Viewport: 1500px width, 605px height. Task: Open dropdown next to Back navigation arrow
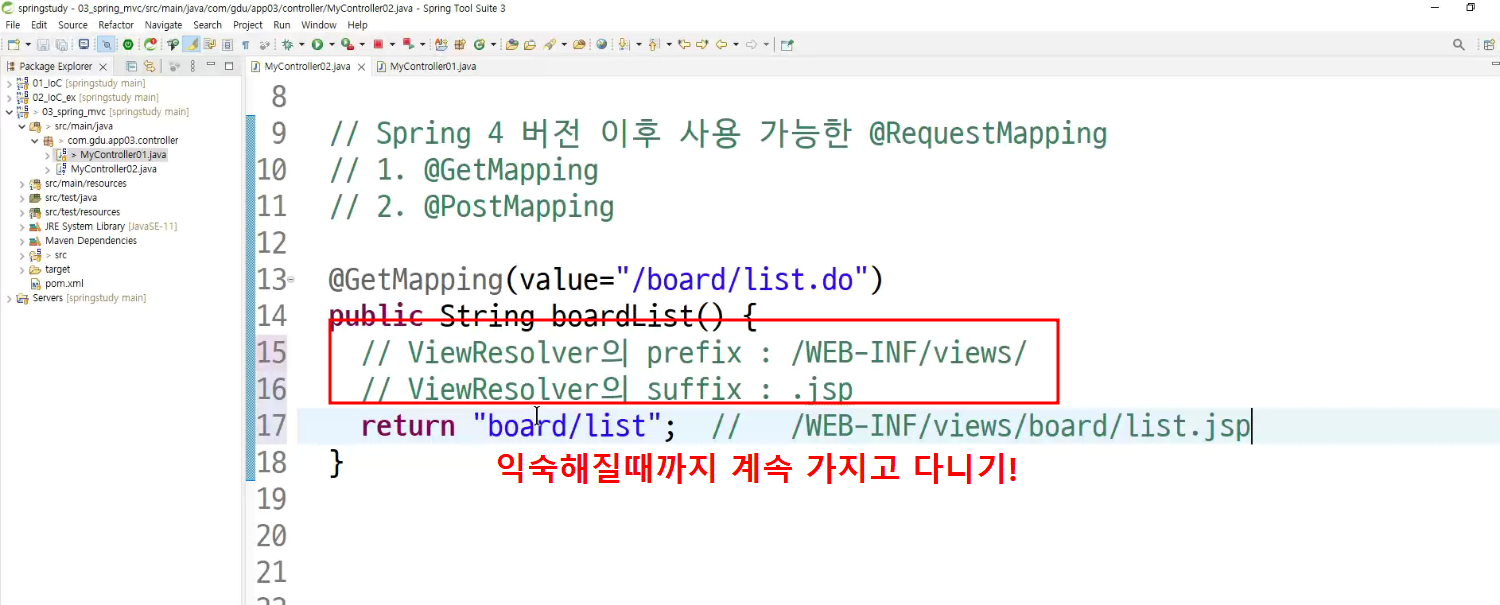736,44
